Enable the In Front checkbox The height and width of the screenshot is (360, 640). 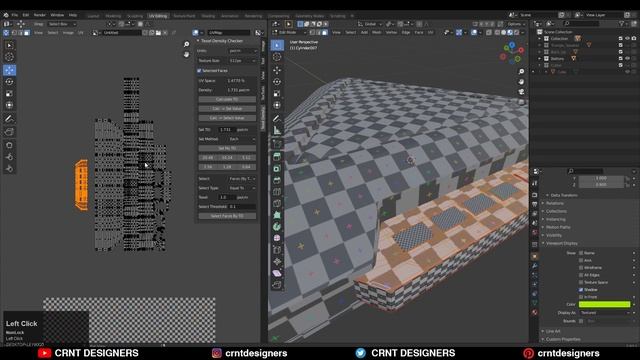pyautogui.click(x=581, y=297)
